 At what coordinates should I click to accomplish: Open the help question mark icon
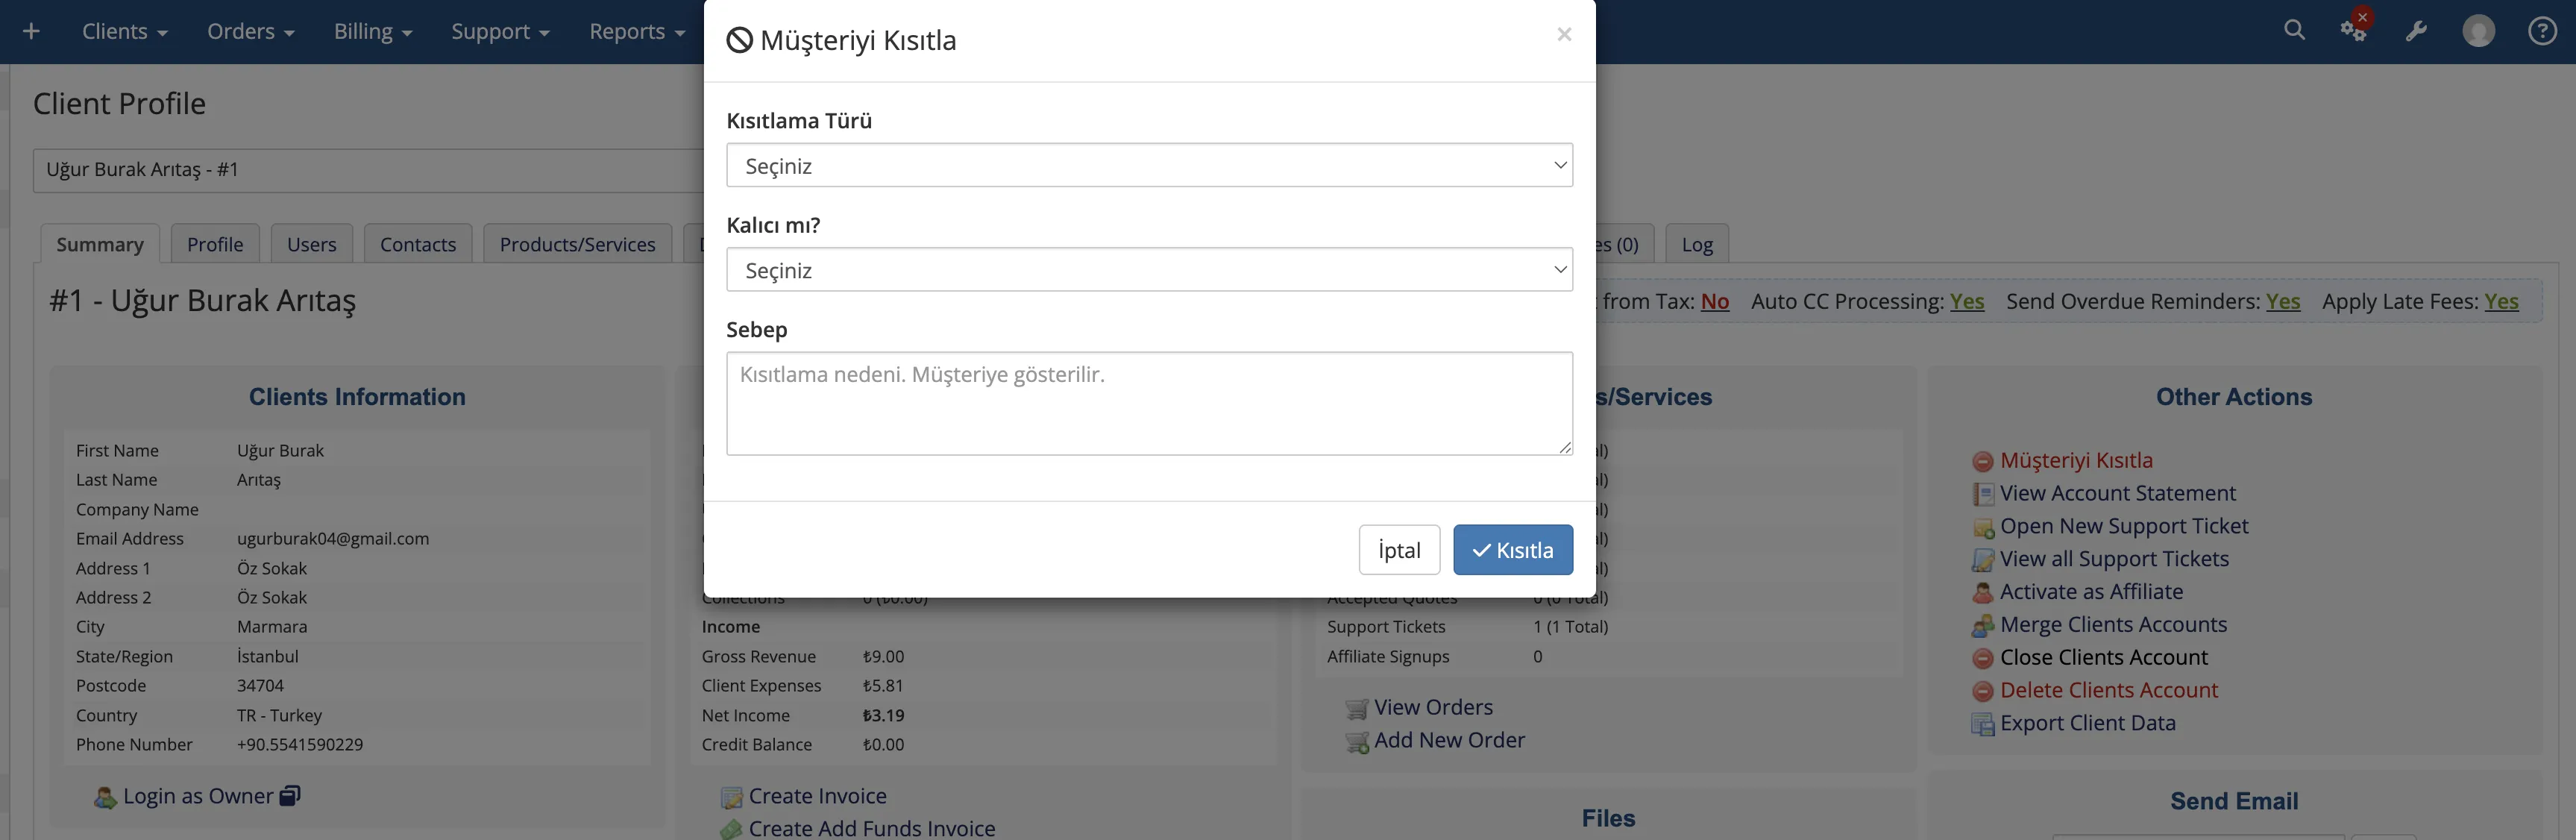pyautogui.click(x=2542, y=31)
